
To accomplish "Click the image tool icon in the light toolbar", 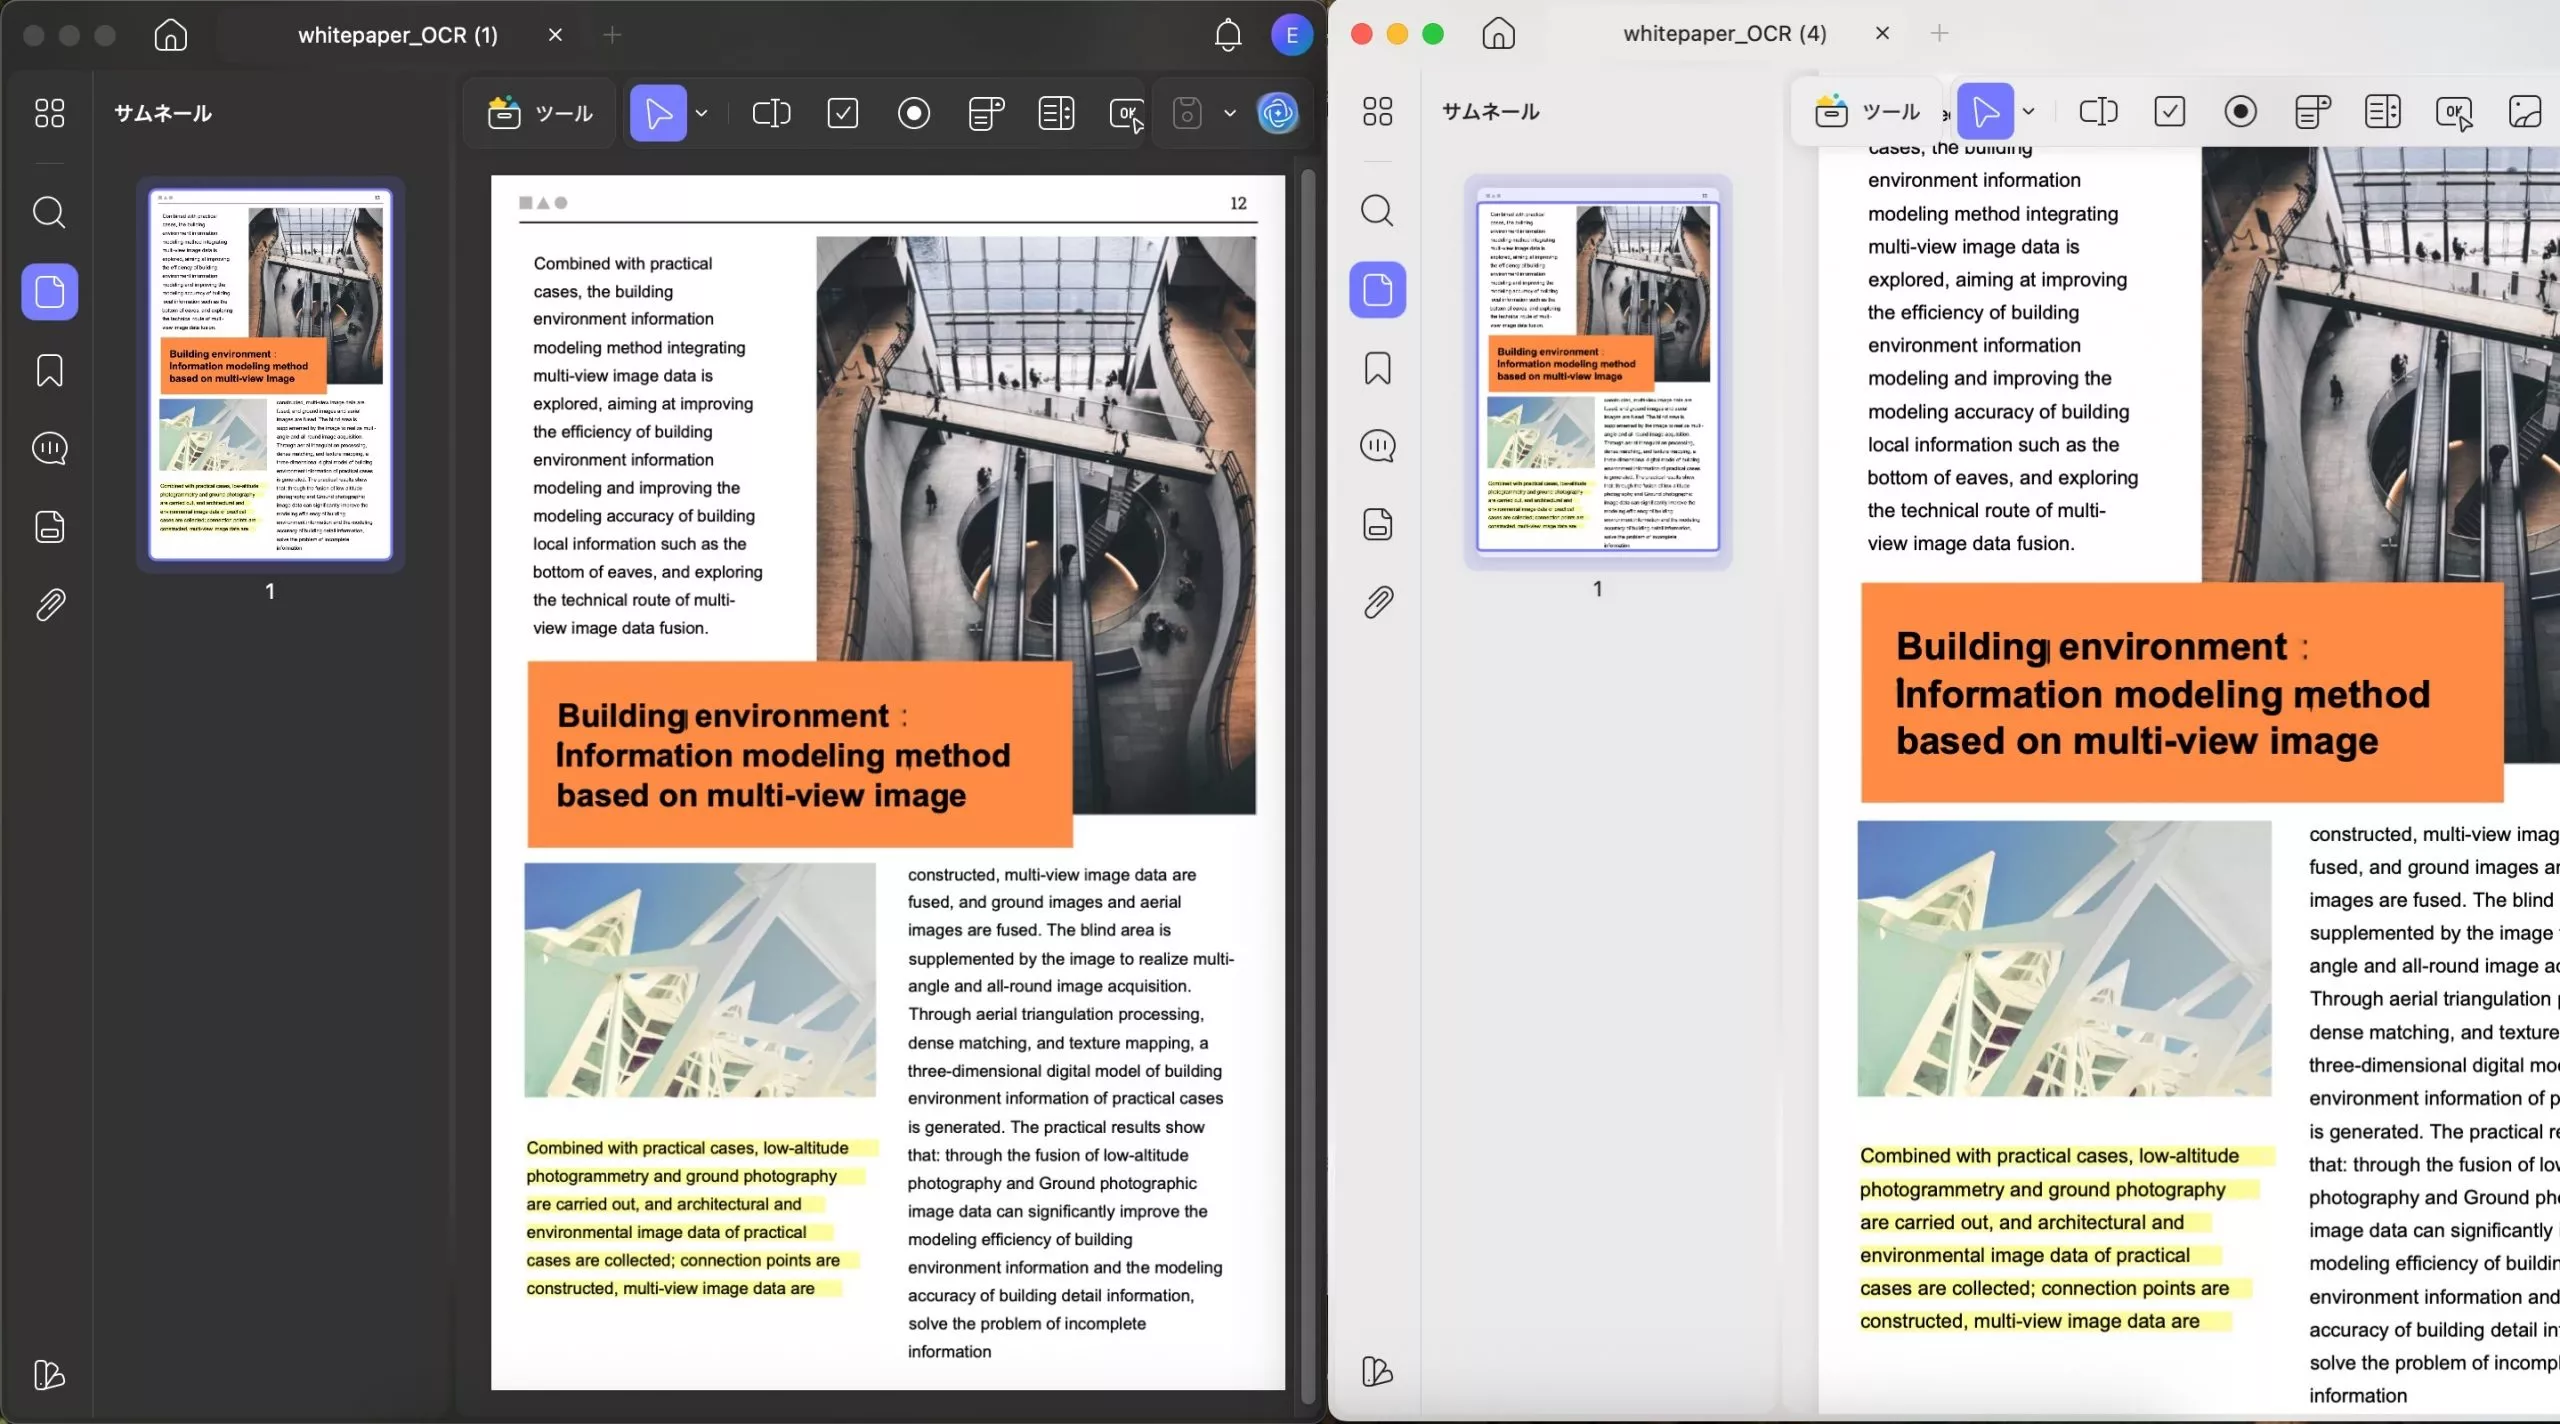I will pyautogui.click(x=2525, y=112).
